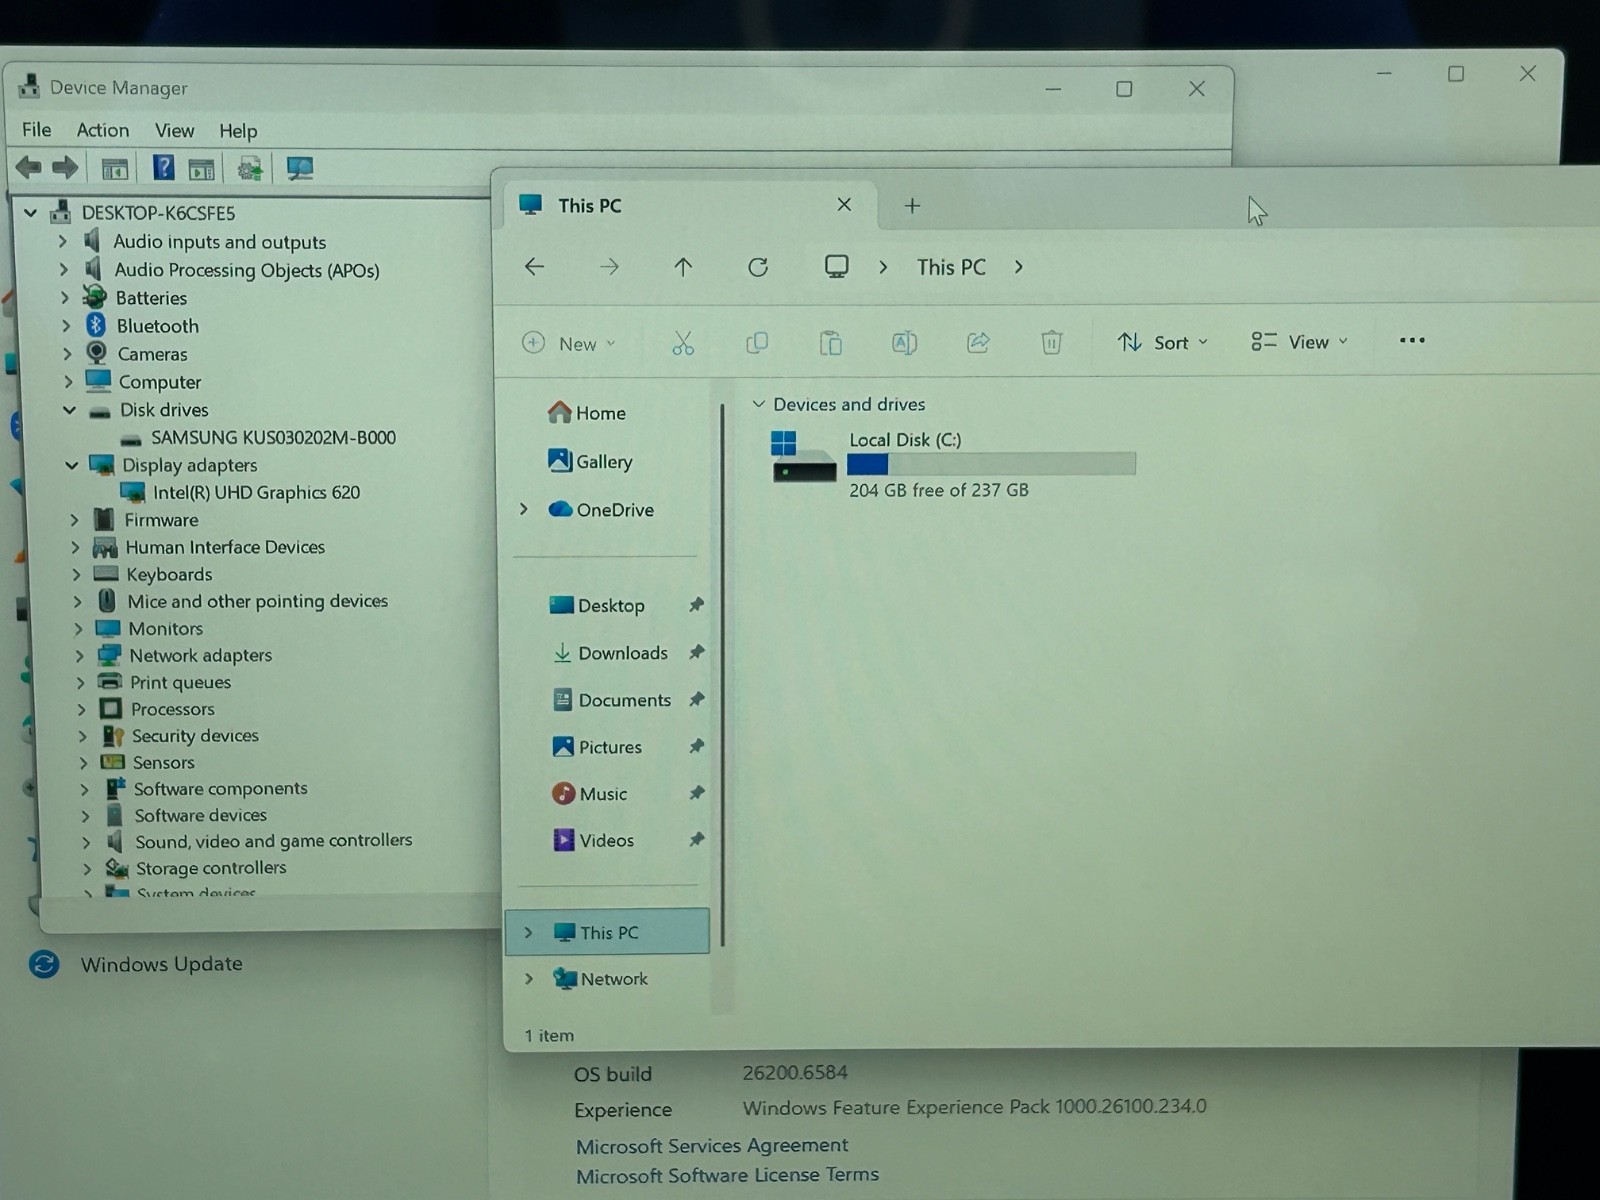Click the Delete trash icon in toolbar
Screen dimensions: 1600x1200
[1051, 342]
